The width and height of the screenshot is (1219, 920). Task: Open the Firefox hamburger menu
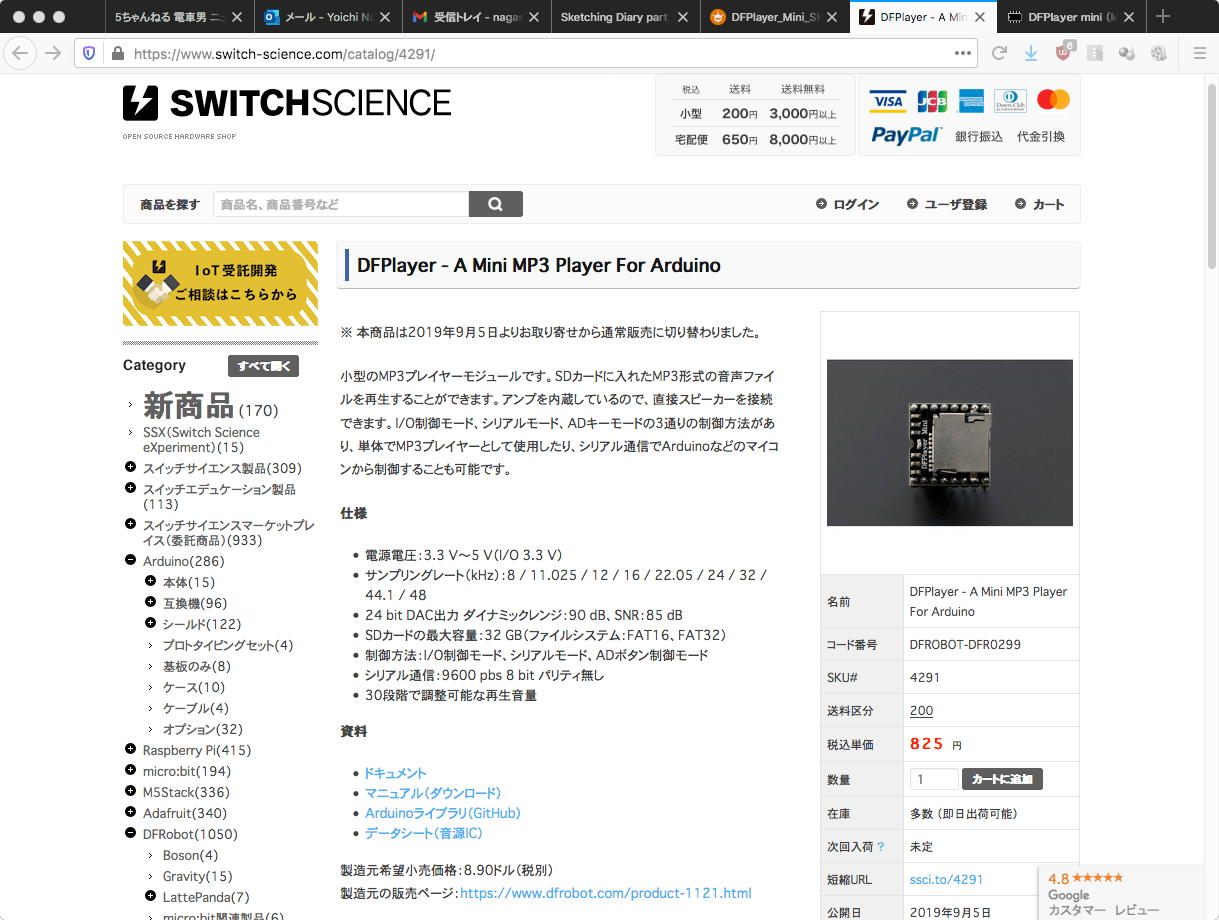pyautogui.click(x=1200, y=53)
